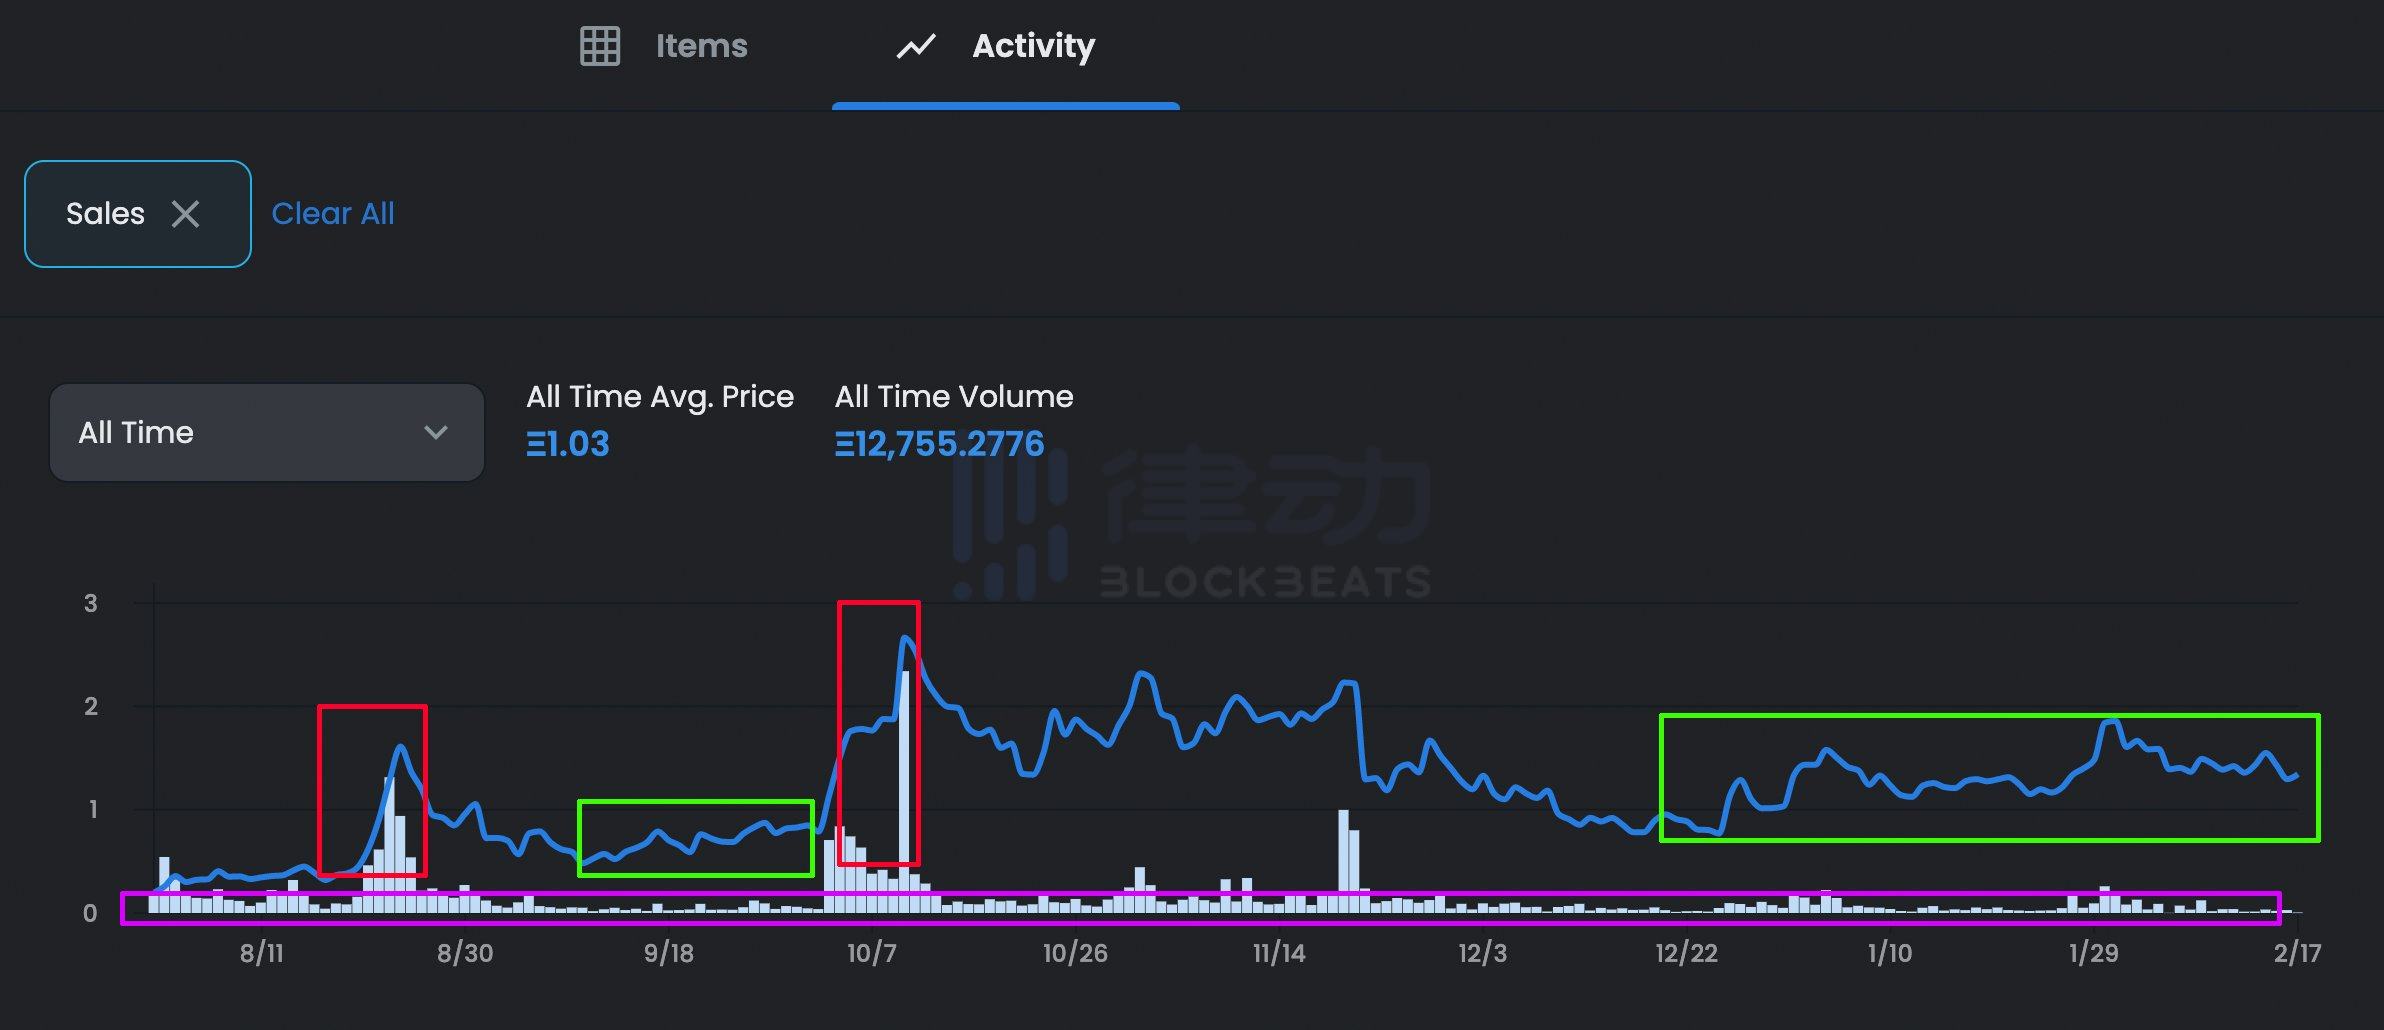Click the 2/17 date axis label

tap(2297, 953)
